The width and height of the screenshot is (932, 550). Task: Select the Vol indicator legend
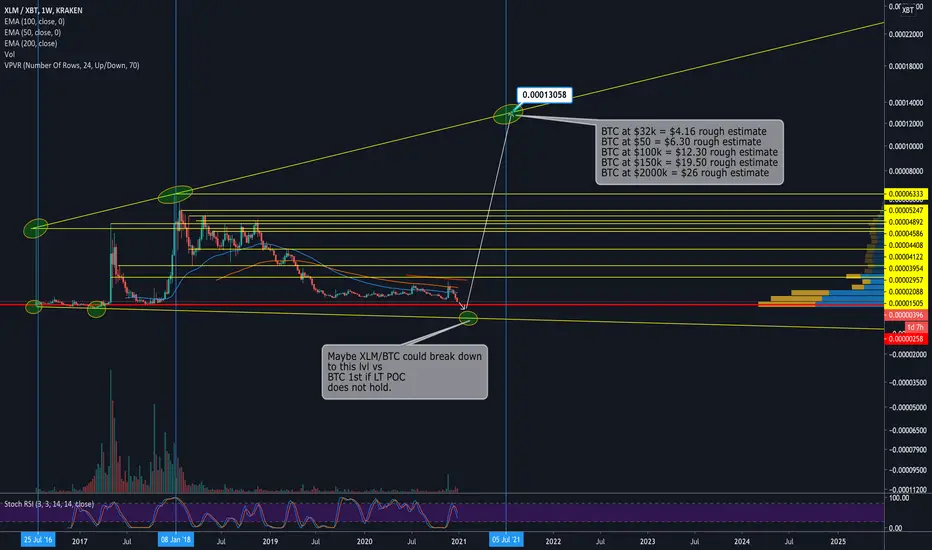[10, 54]
